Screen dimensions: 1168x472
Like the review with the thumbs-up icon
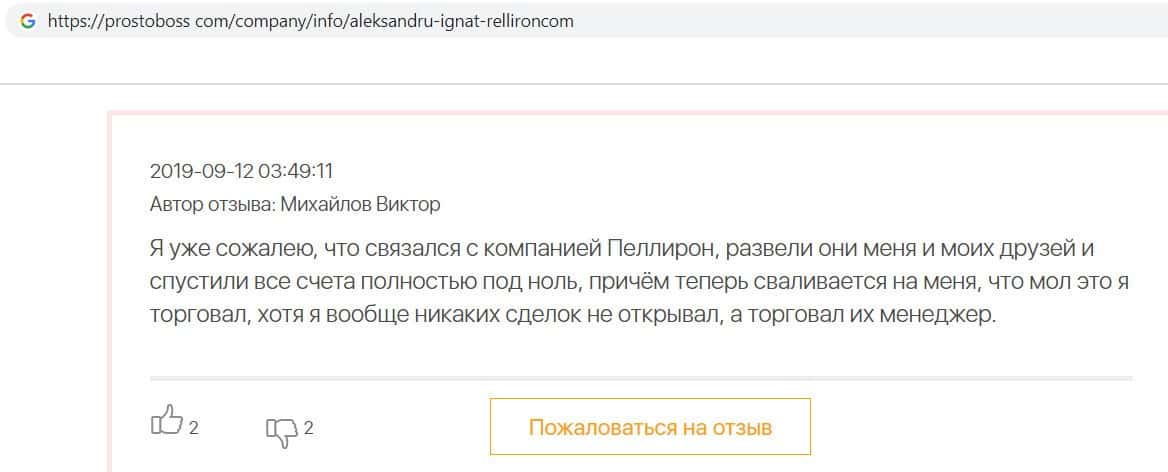click(166, 421)
